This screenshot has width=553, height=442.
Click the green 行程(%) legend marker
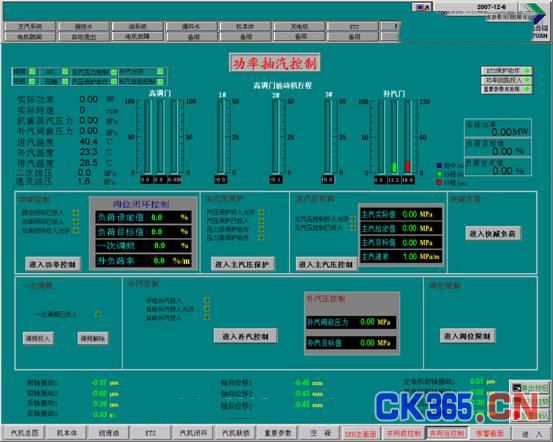[439, 174]
